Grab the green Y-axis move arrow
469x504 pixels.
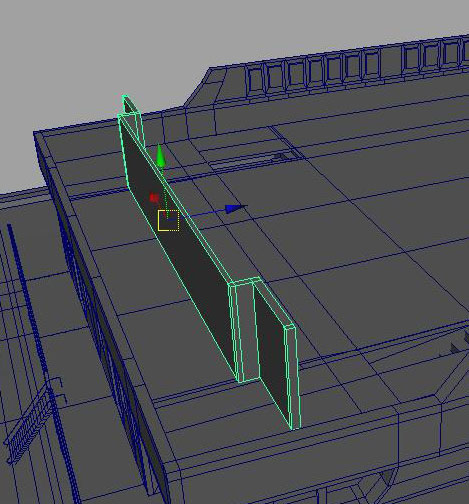coord(161,156)
